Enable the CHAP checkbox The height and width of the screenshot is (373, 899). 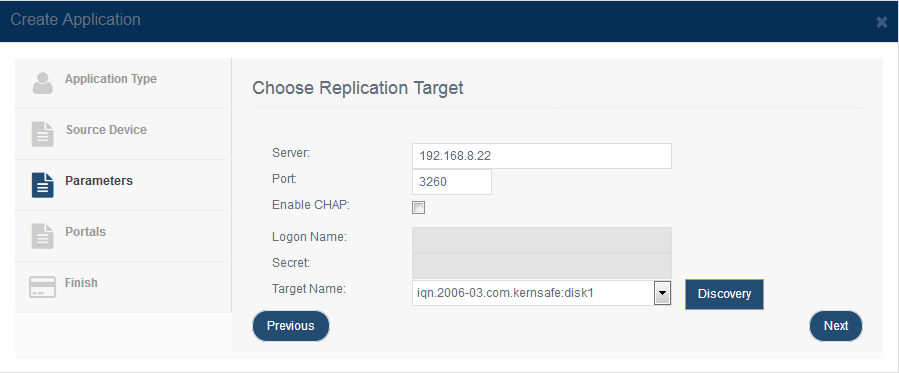[419, 207]
